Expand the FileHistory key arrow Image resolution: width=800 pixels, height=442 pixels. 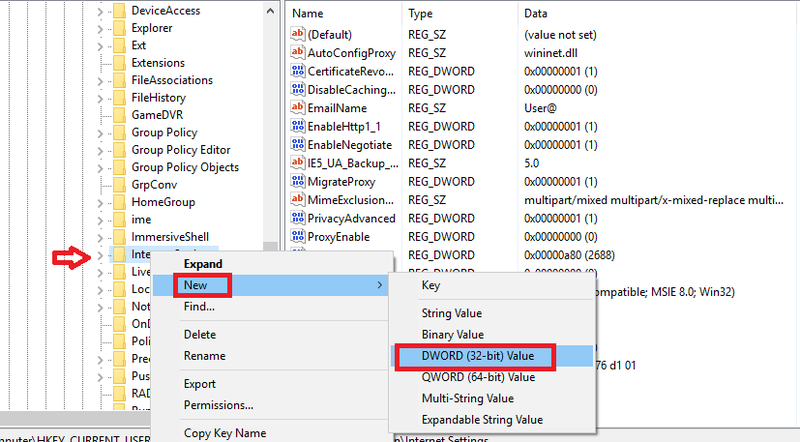coord(100,99)
